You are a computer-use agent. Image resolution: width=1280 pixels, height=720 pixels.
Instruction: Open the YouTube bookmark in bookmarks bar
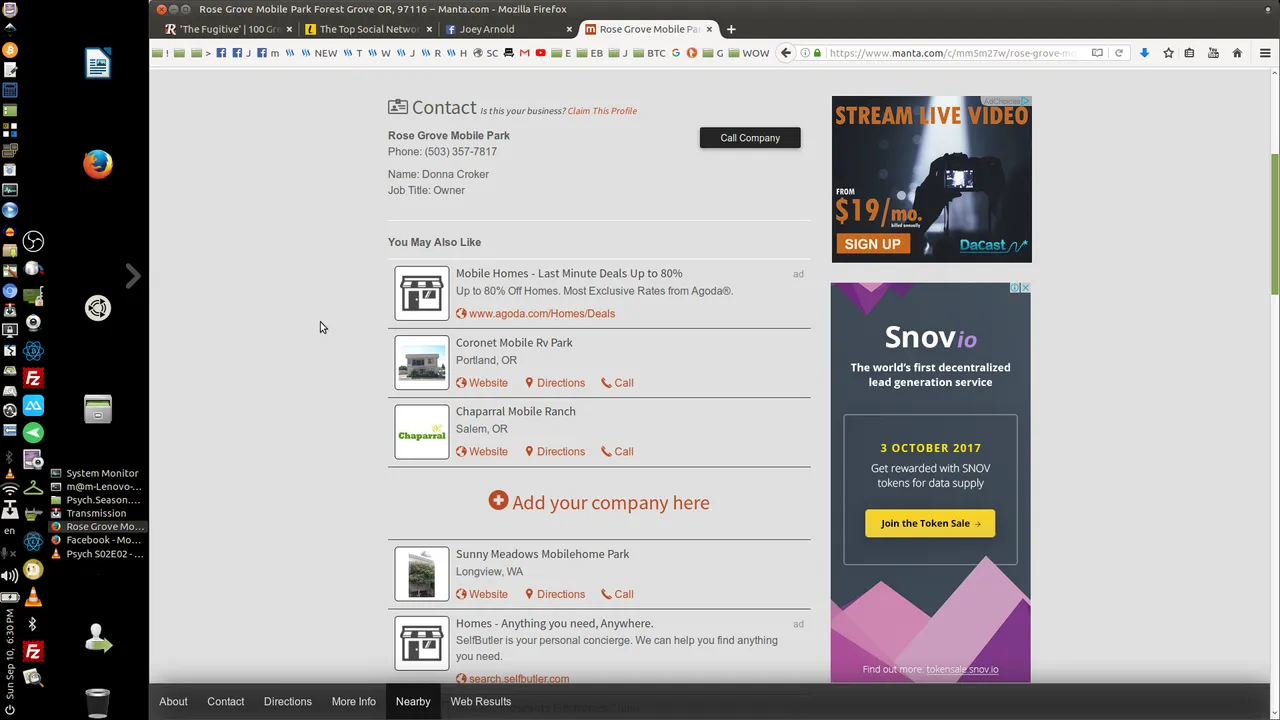[541, 53]
